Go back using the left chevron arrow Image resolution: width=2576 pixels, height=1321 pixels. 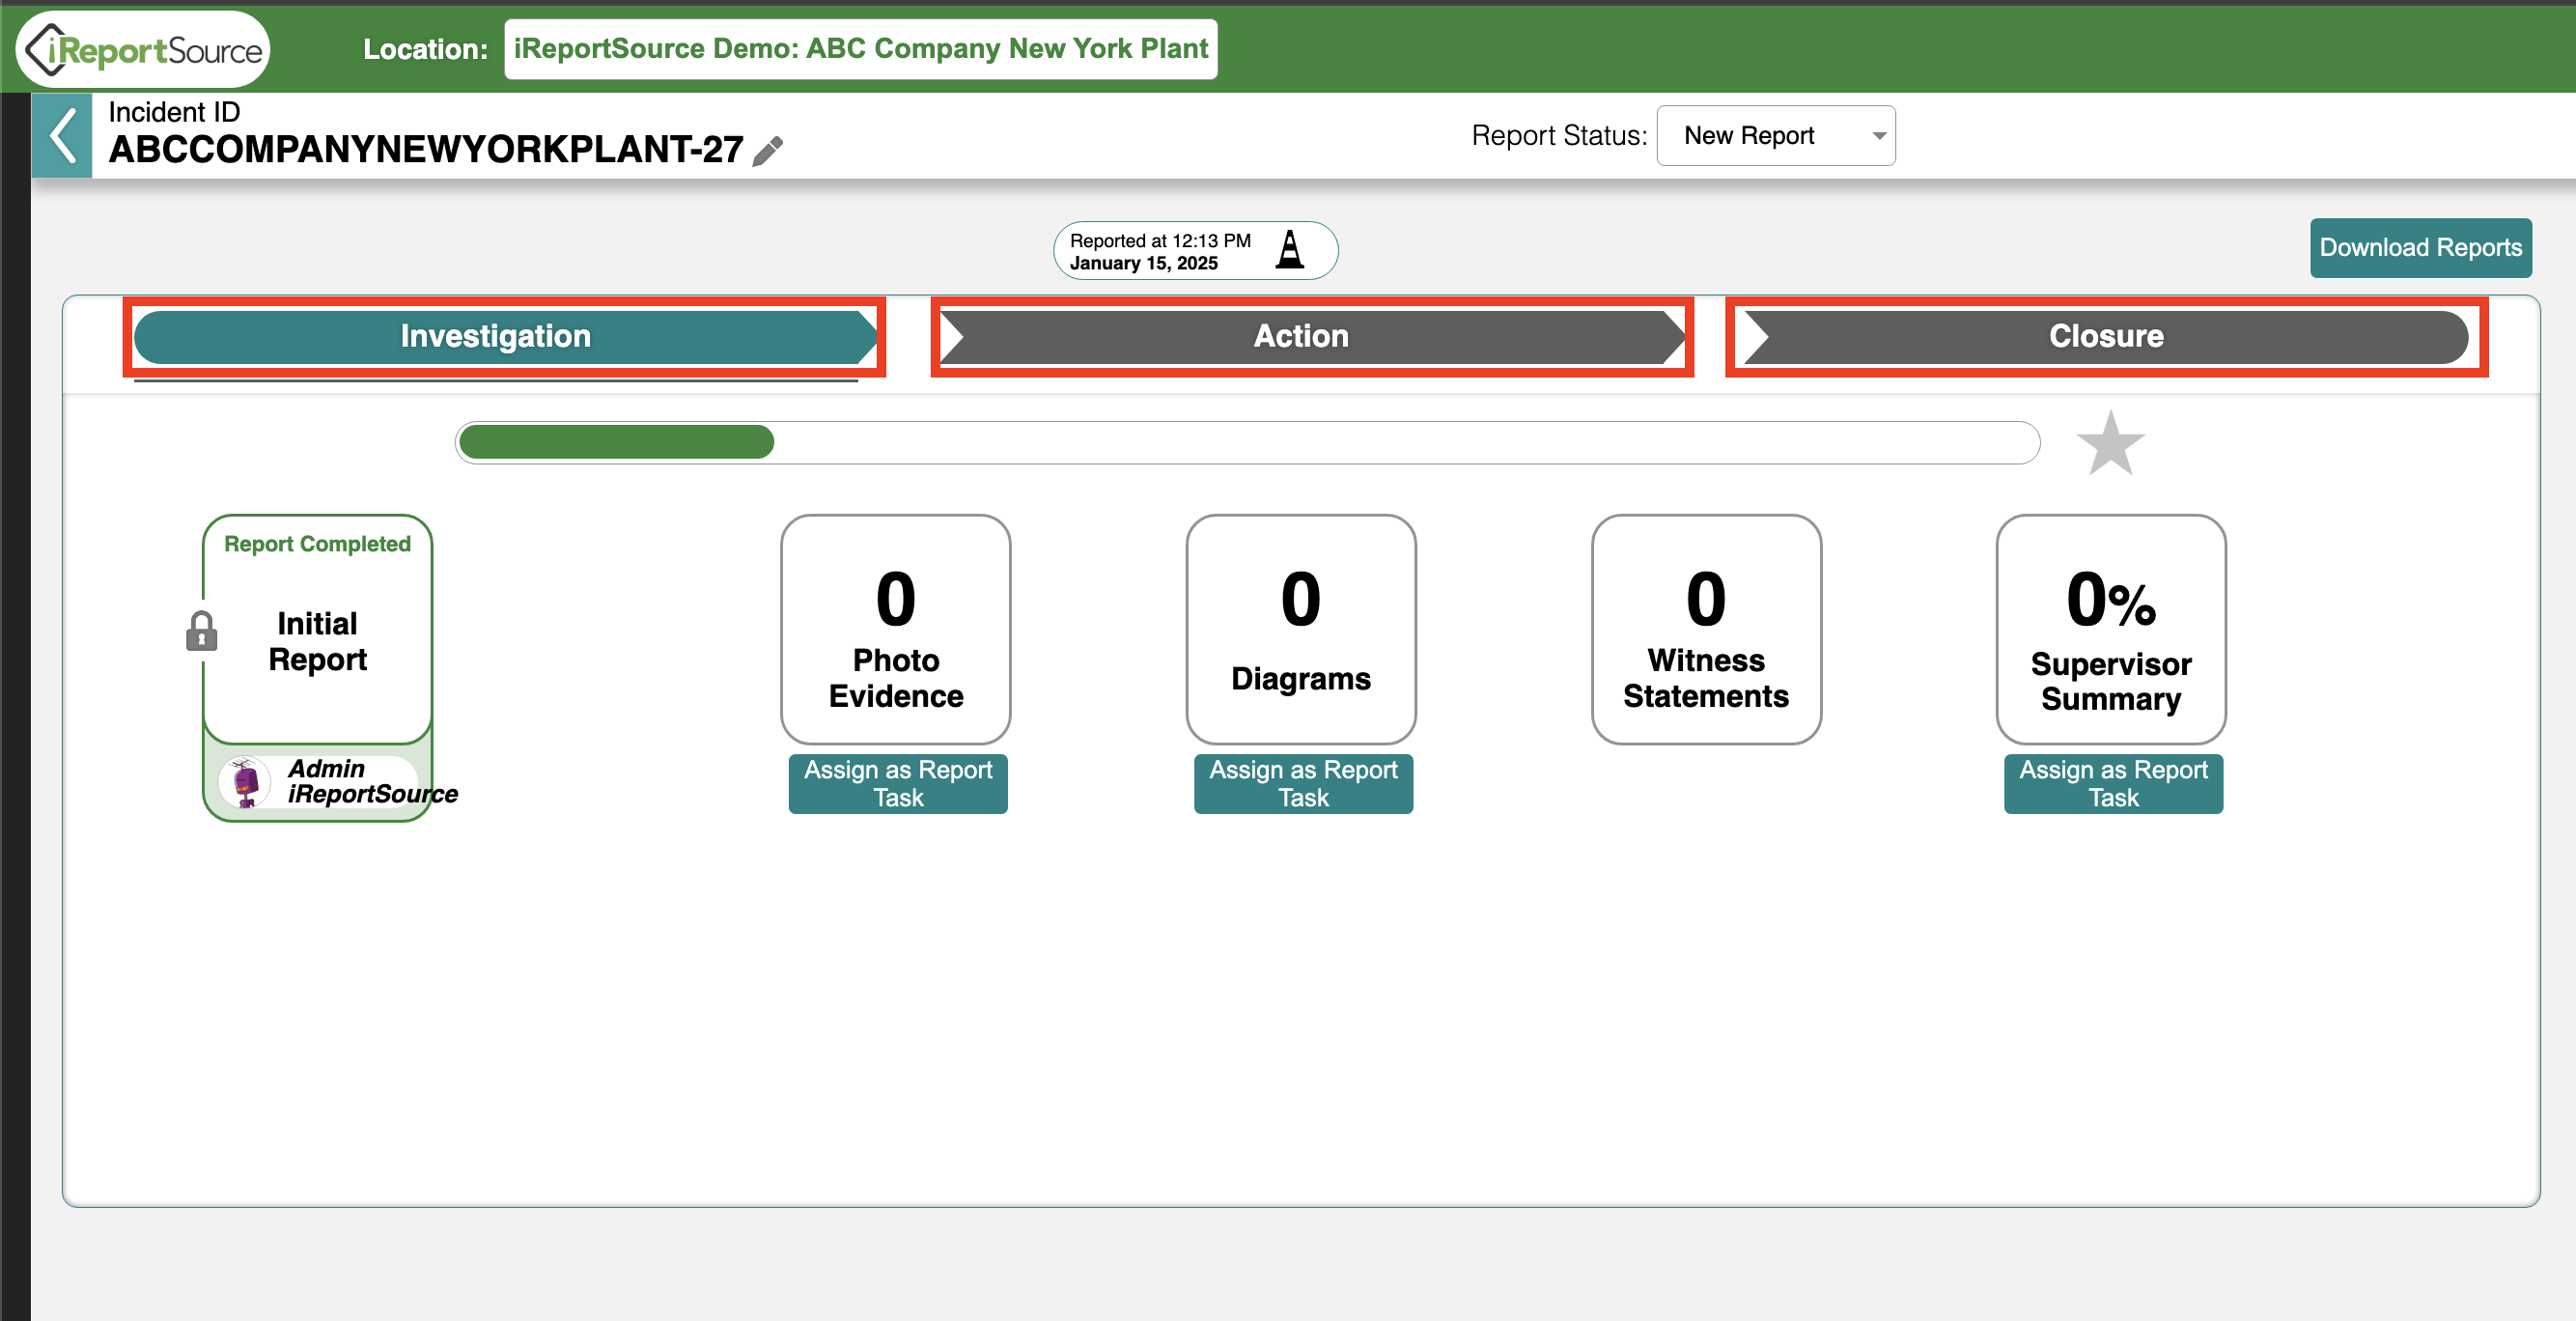click(x=62, y=136)
